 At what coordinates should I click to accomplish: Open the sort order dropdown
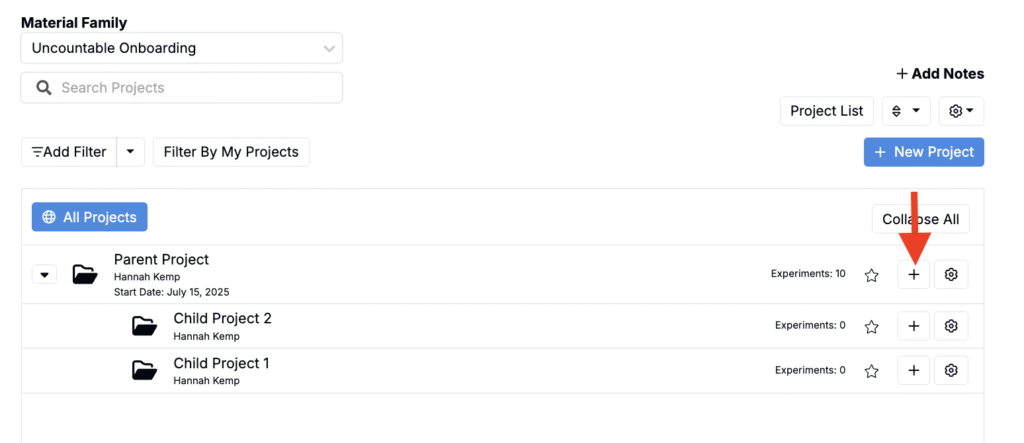point(906,111)
